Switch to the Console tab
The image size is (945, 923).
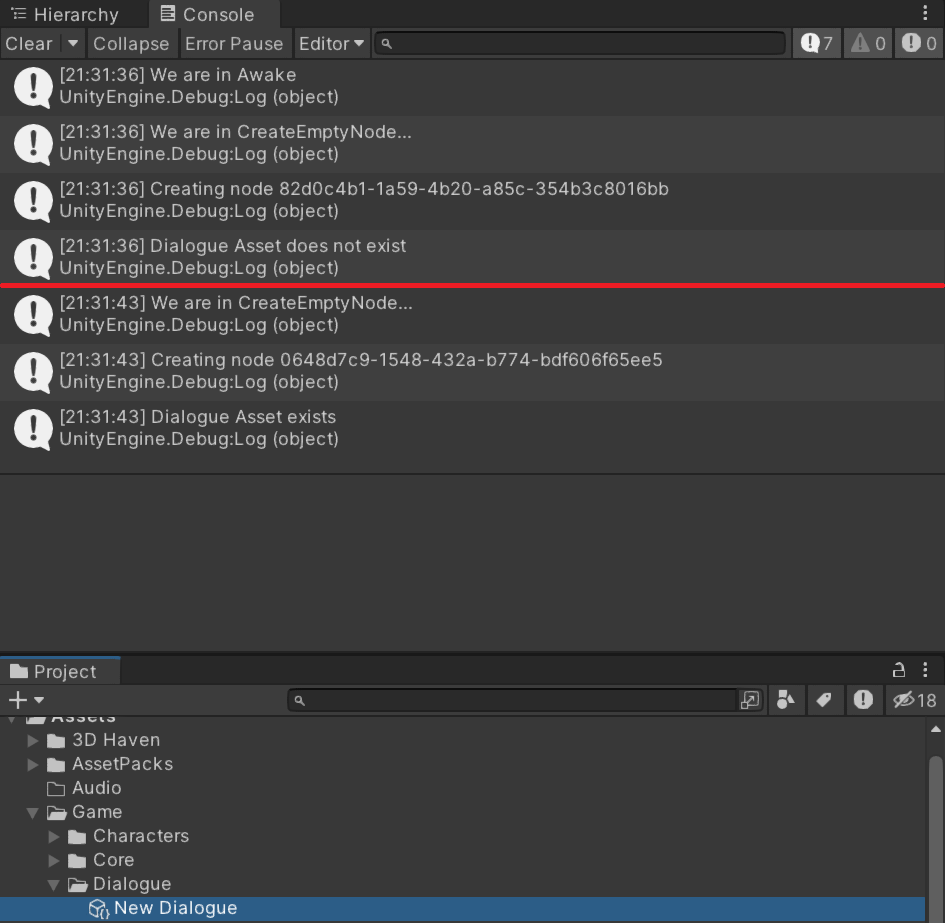tap(213, 13)
